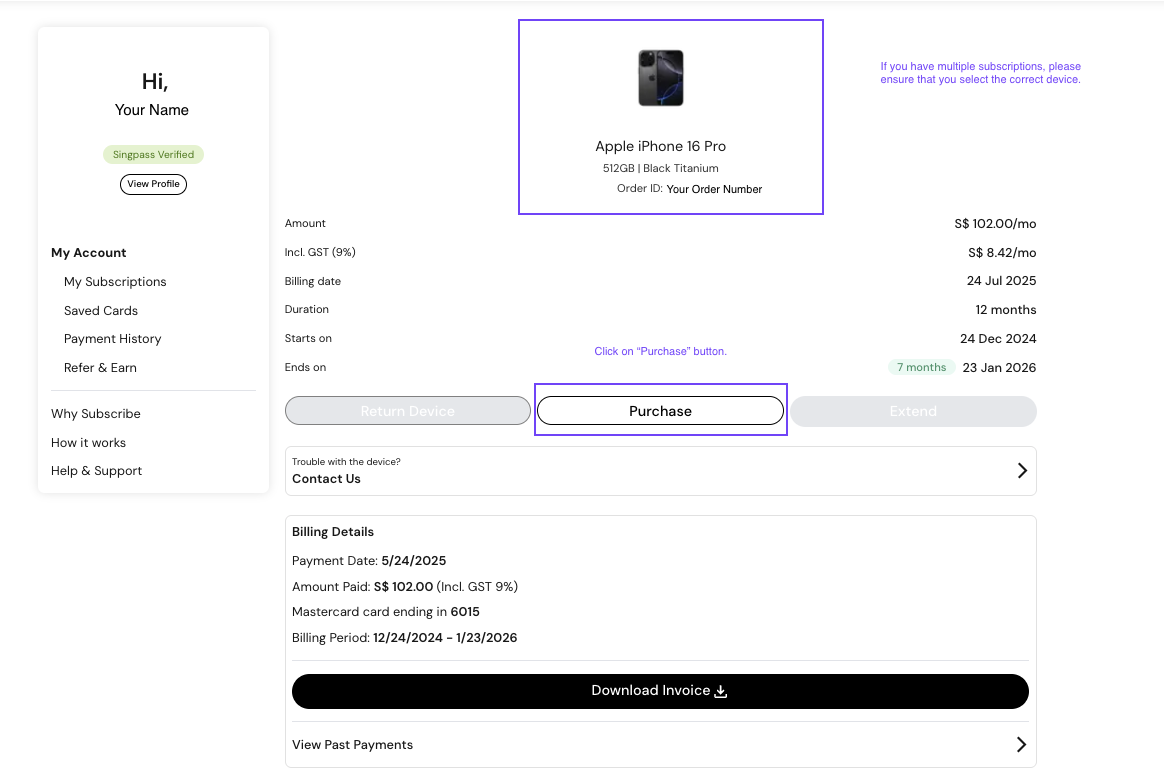Click the Your Order Number text
The image size is (1164, 781).
[x=714, y=189]
